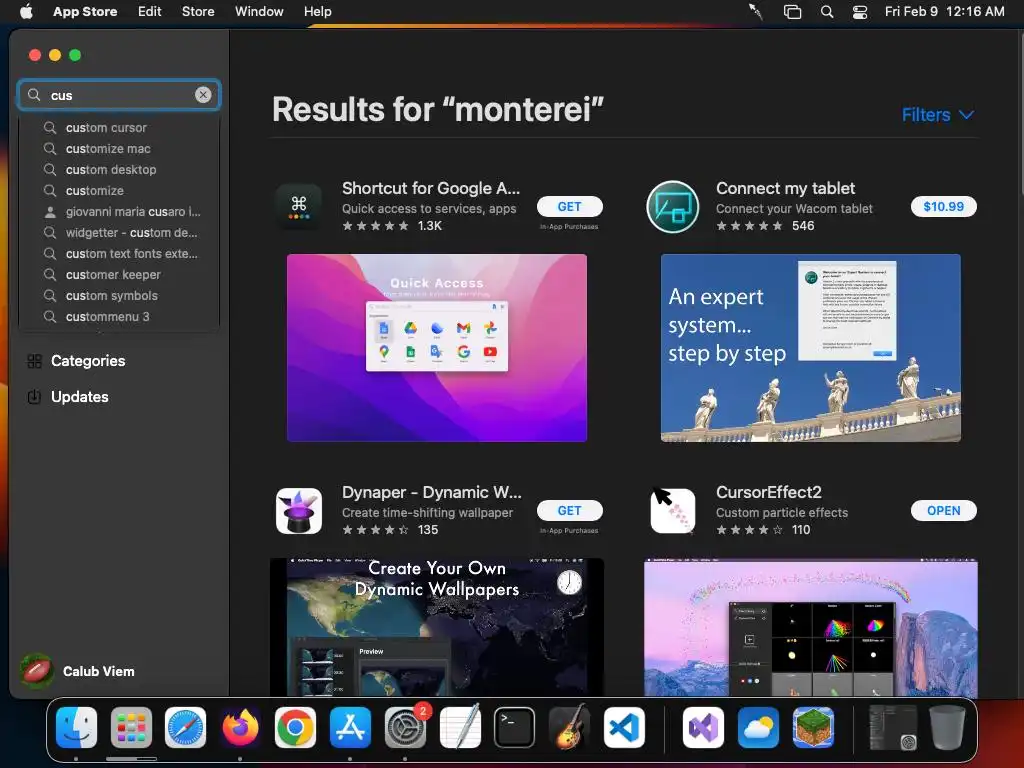Expand the Filters dropdown

[938, 115]
